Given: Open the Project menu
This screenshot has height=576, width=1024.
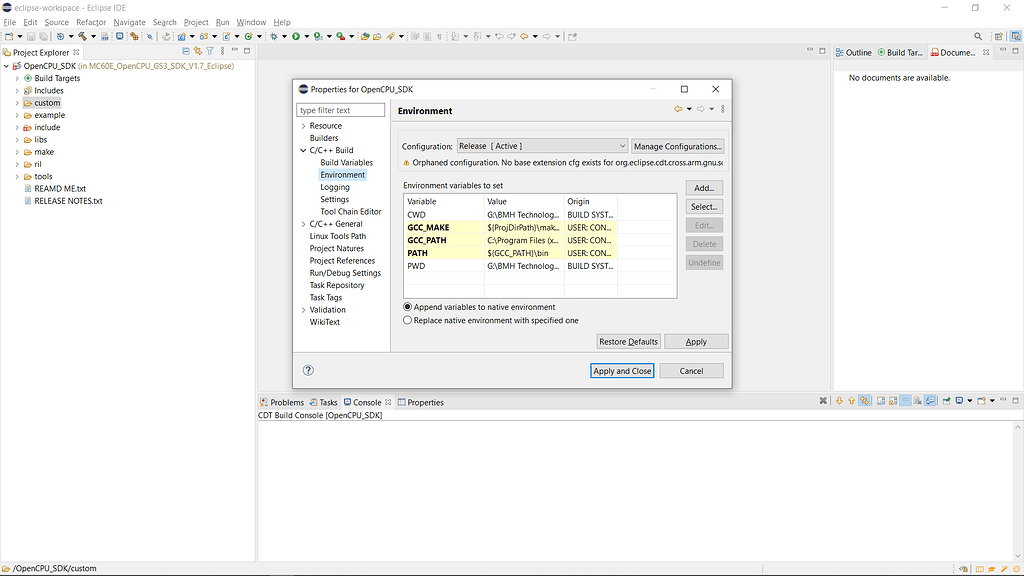Looking at the screenshot, I should tap(195, 21).
